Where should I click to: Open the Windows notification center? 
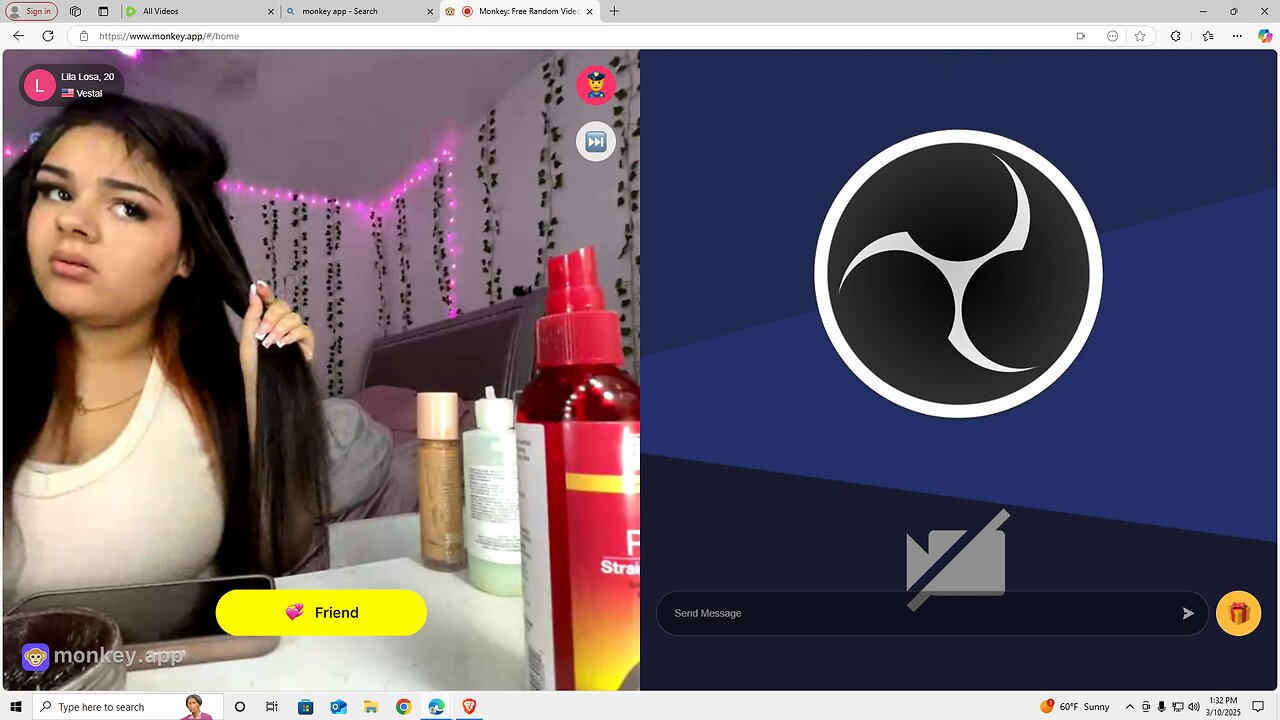coord(1258,707)
